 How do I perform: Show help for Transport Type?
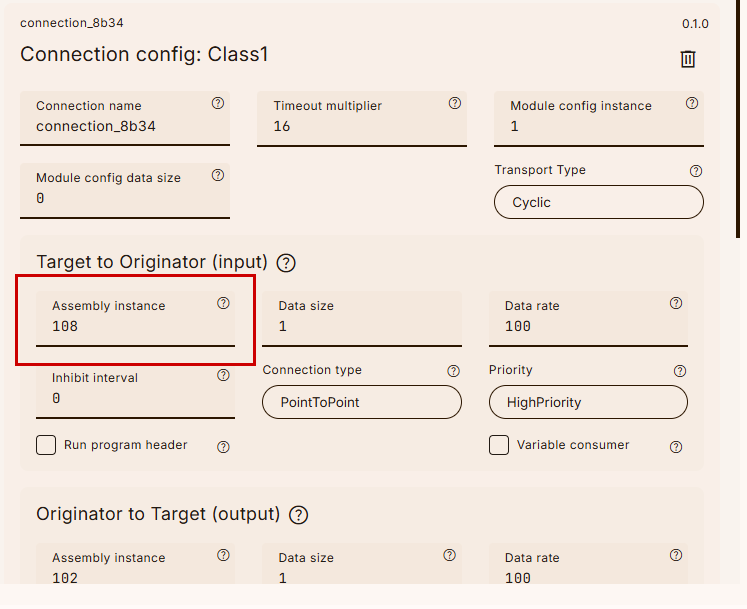[x=696, y=171]
